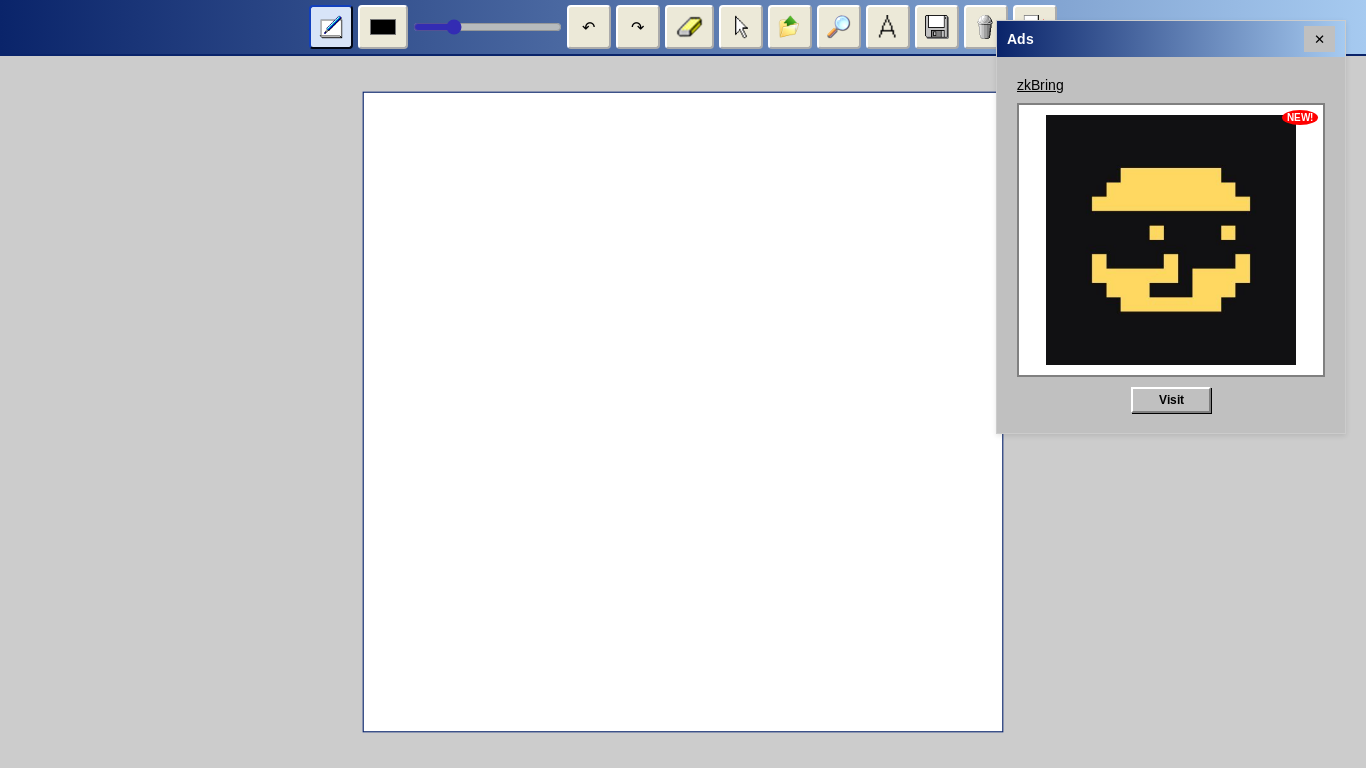Undo the last action

589,27
